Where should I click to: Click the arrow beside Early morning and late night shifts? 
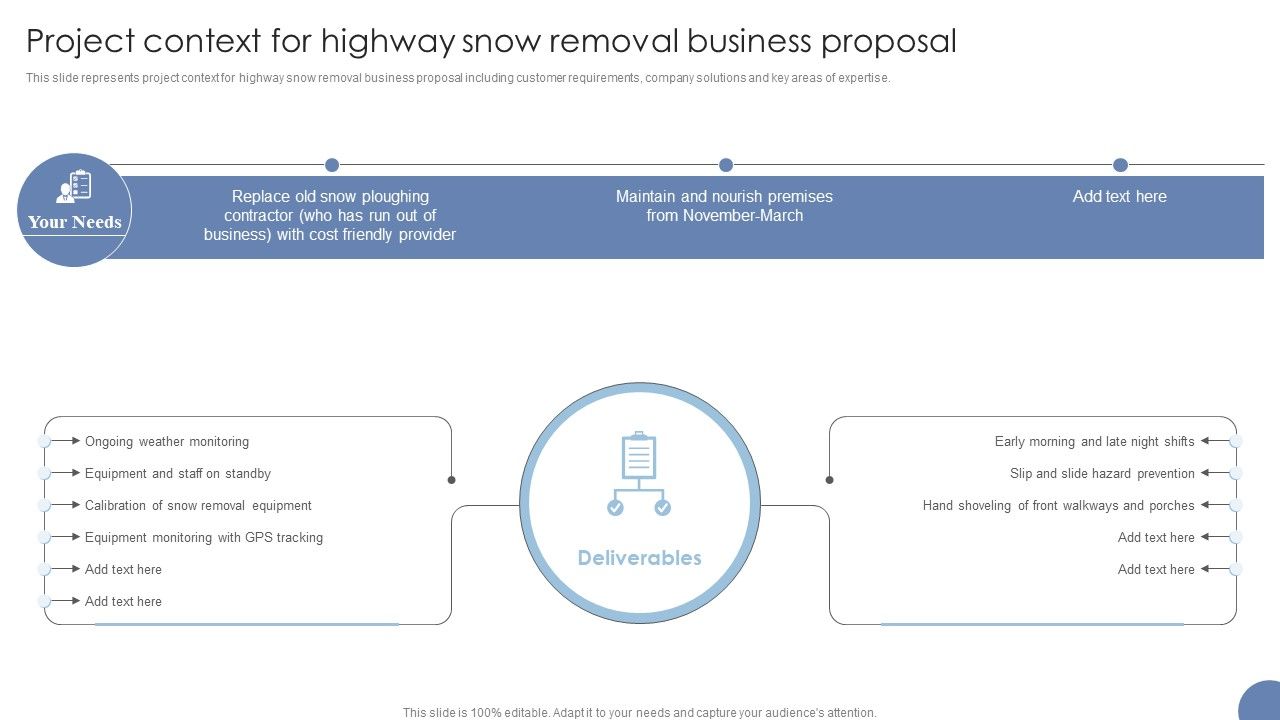(x=1215, y=441)
